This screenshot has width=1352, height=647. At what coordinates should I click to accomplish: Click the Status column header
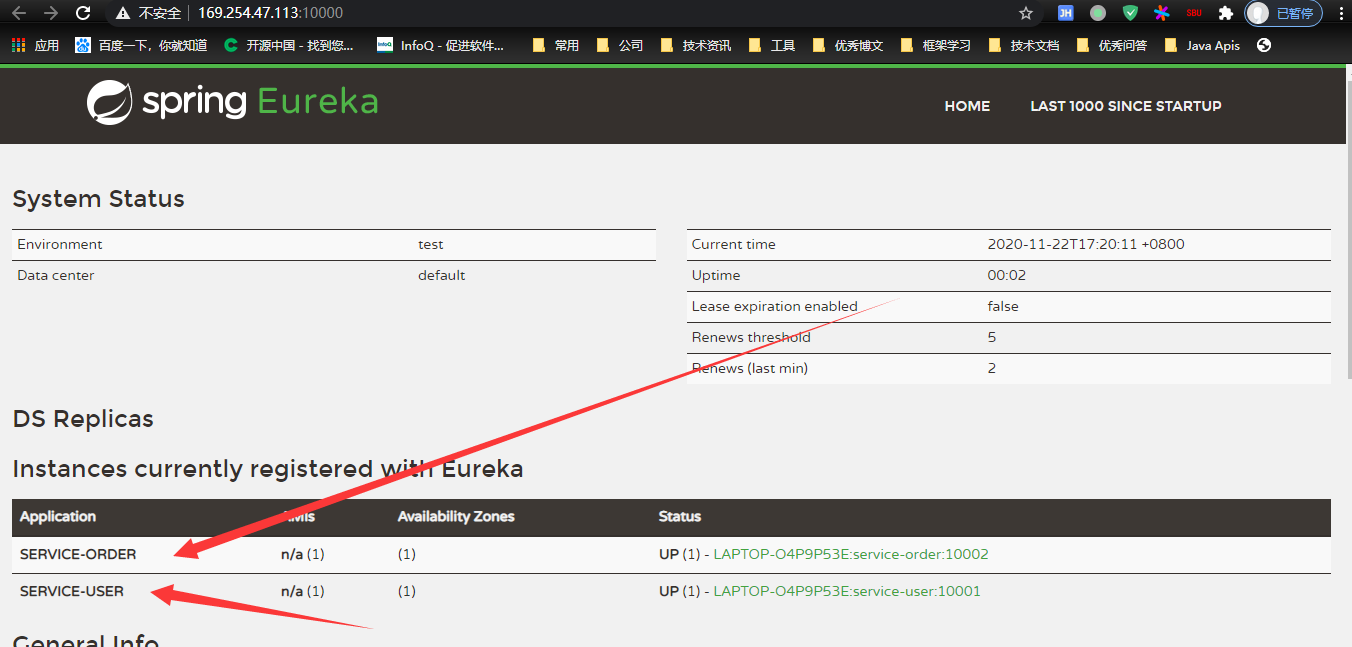[x=680, y=517]
